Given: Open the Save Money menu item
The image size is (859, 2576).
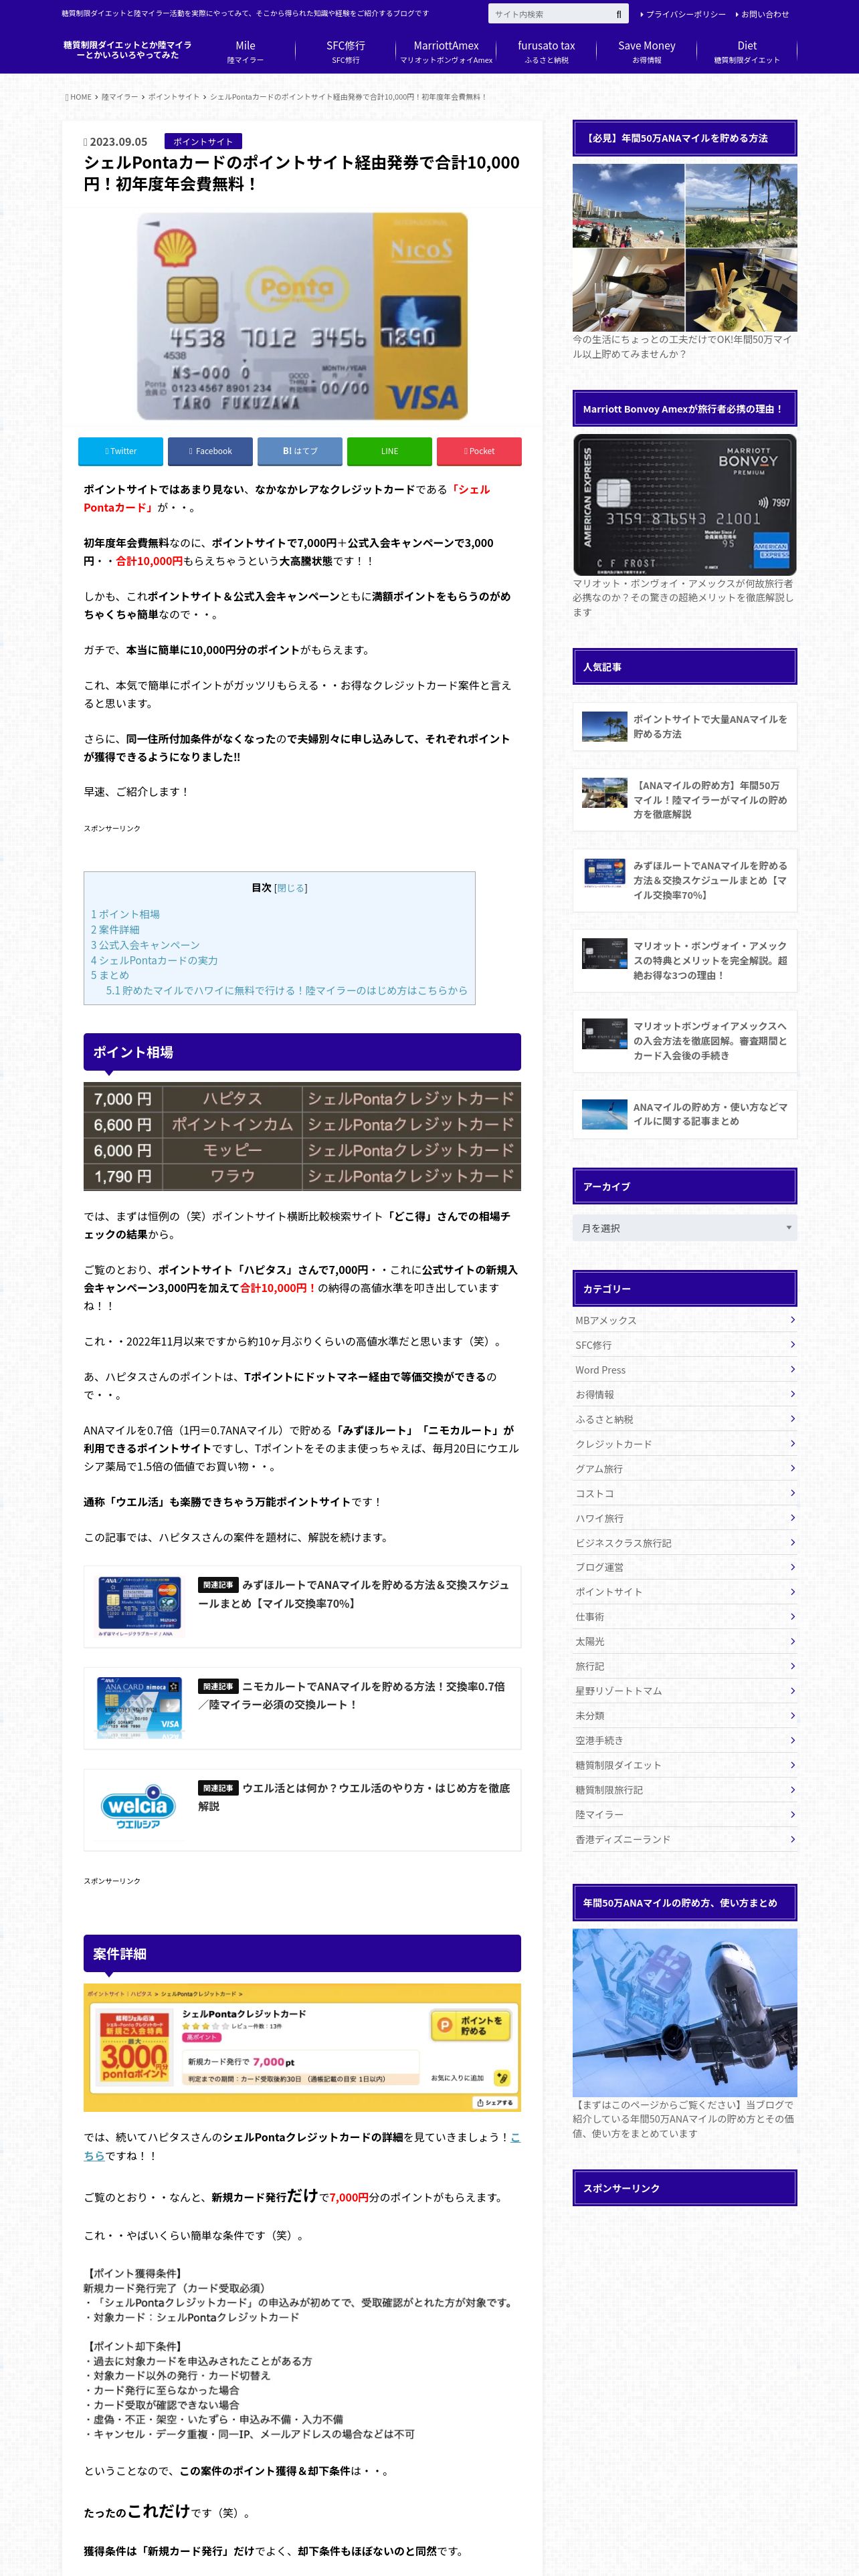Looking at the screenshot, I should [646, 52].
